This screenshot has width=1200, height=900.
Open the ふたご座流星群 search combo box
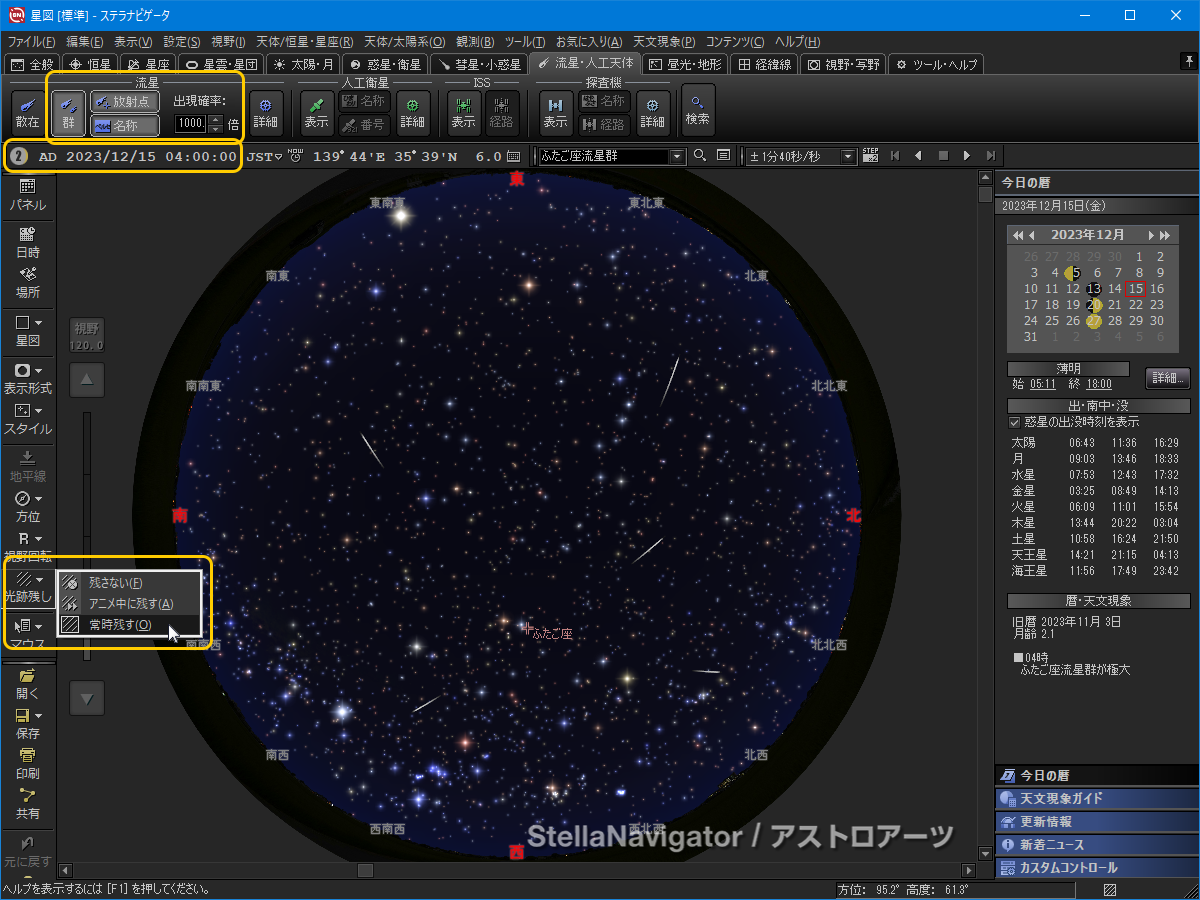[611, 156]
